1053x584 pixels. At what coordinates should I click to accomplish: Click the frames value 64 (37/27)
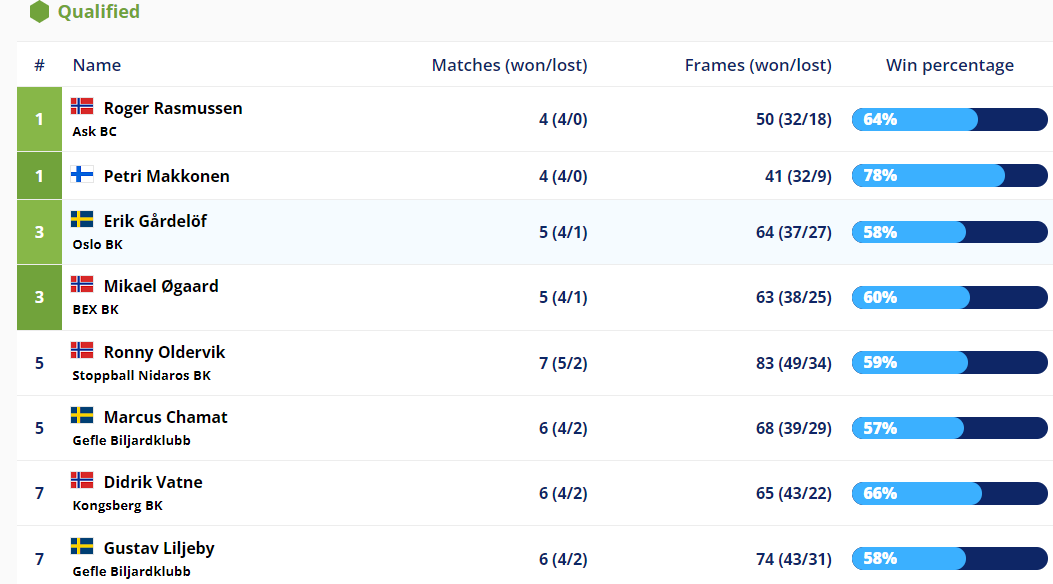[794, 232]
